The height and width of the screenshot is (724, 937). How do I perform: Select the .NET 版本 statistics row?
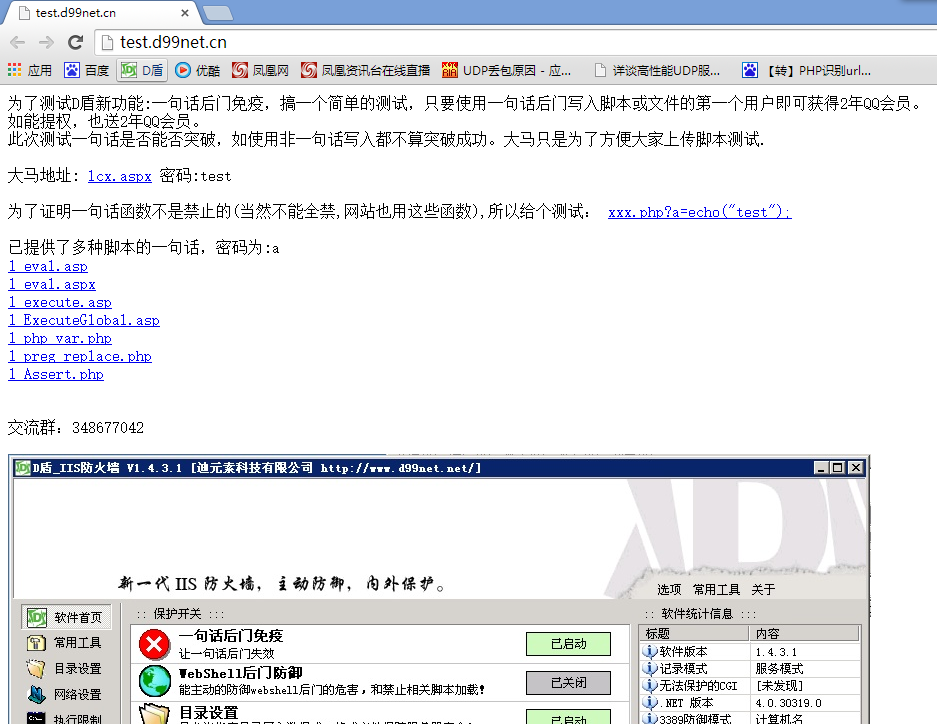[750, 703]
